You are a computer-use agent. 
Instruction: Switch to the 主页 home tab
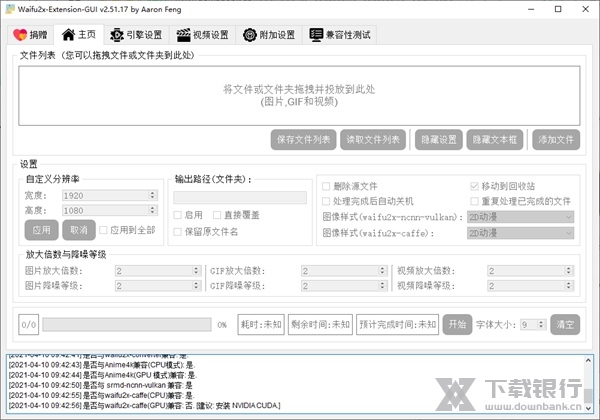(x=79, y=35)
